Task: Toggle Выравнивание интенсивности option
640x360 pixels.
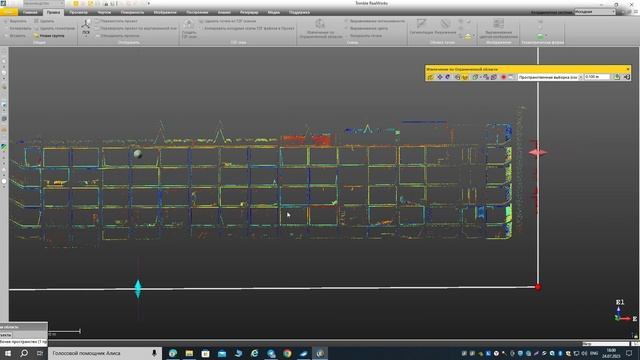Action: (x=375, y=21)
